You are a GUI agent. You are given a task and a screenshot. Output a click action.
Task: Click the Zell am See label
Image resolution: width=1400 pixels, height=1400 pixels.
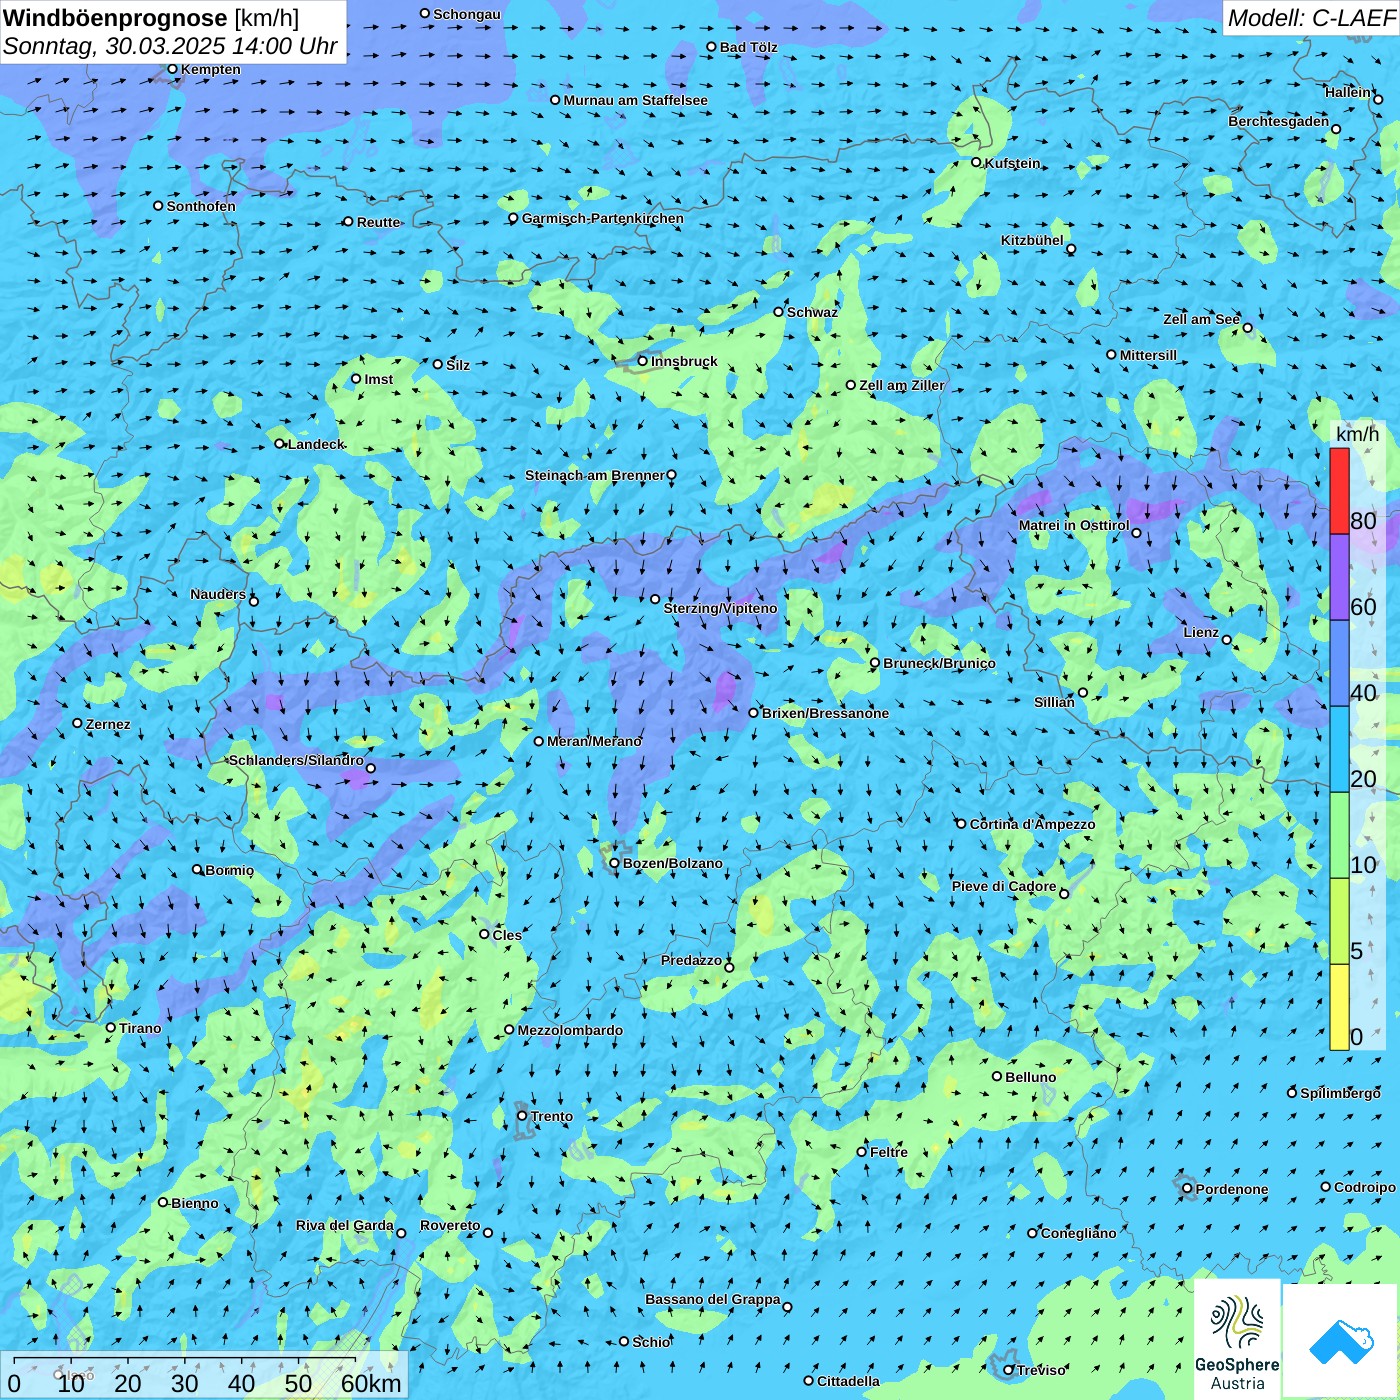pyautogui.click(x=1201, y=319)
